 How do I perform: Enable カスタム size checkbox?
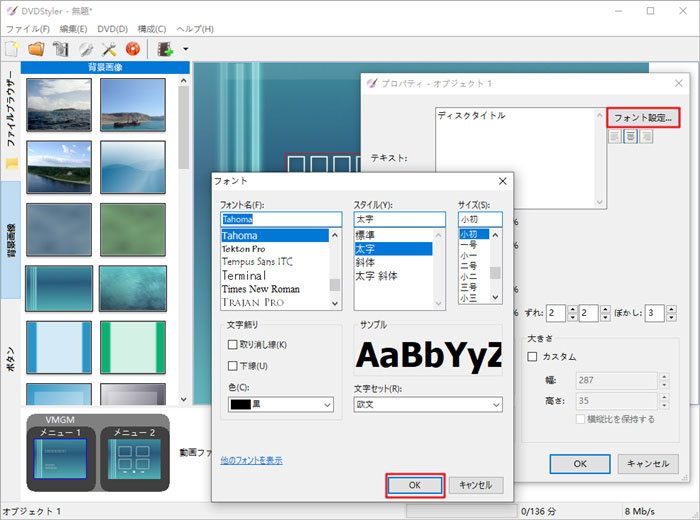[532, 357]
